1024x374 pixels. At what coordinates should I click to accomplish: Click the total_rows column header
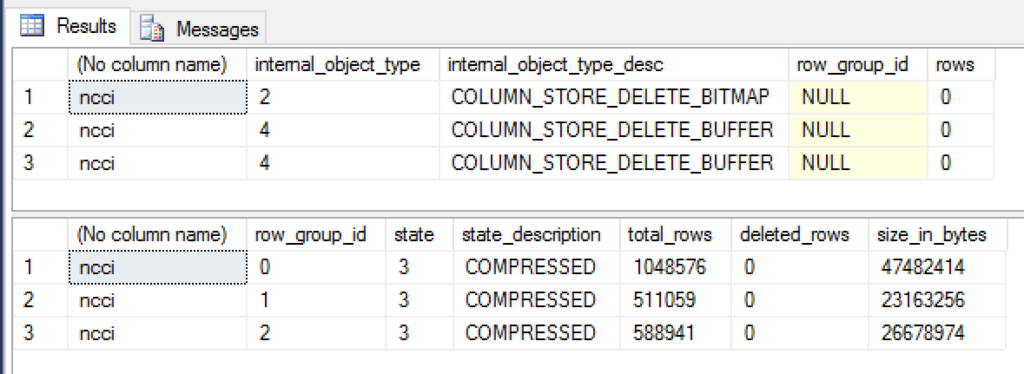[x=675, y=234]
